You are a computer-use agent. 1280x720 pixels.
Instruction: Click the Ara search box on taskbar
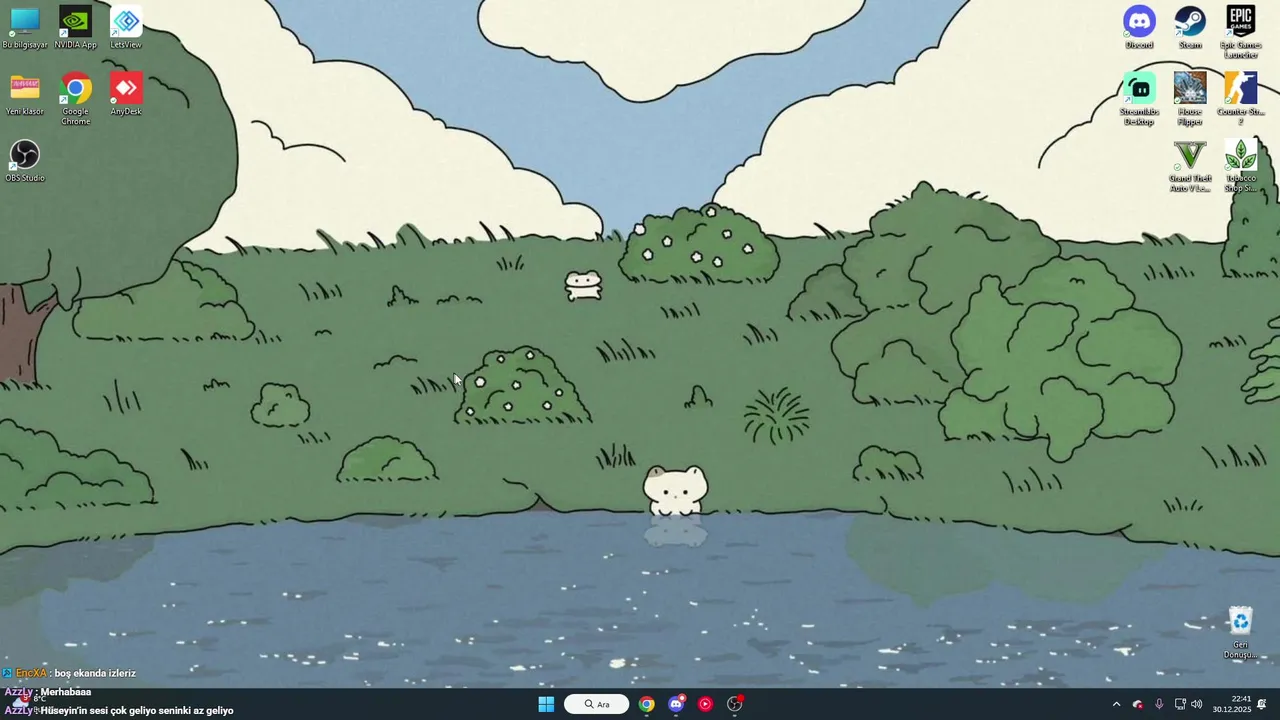tap(597, 704)
